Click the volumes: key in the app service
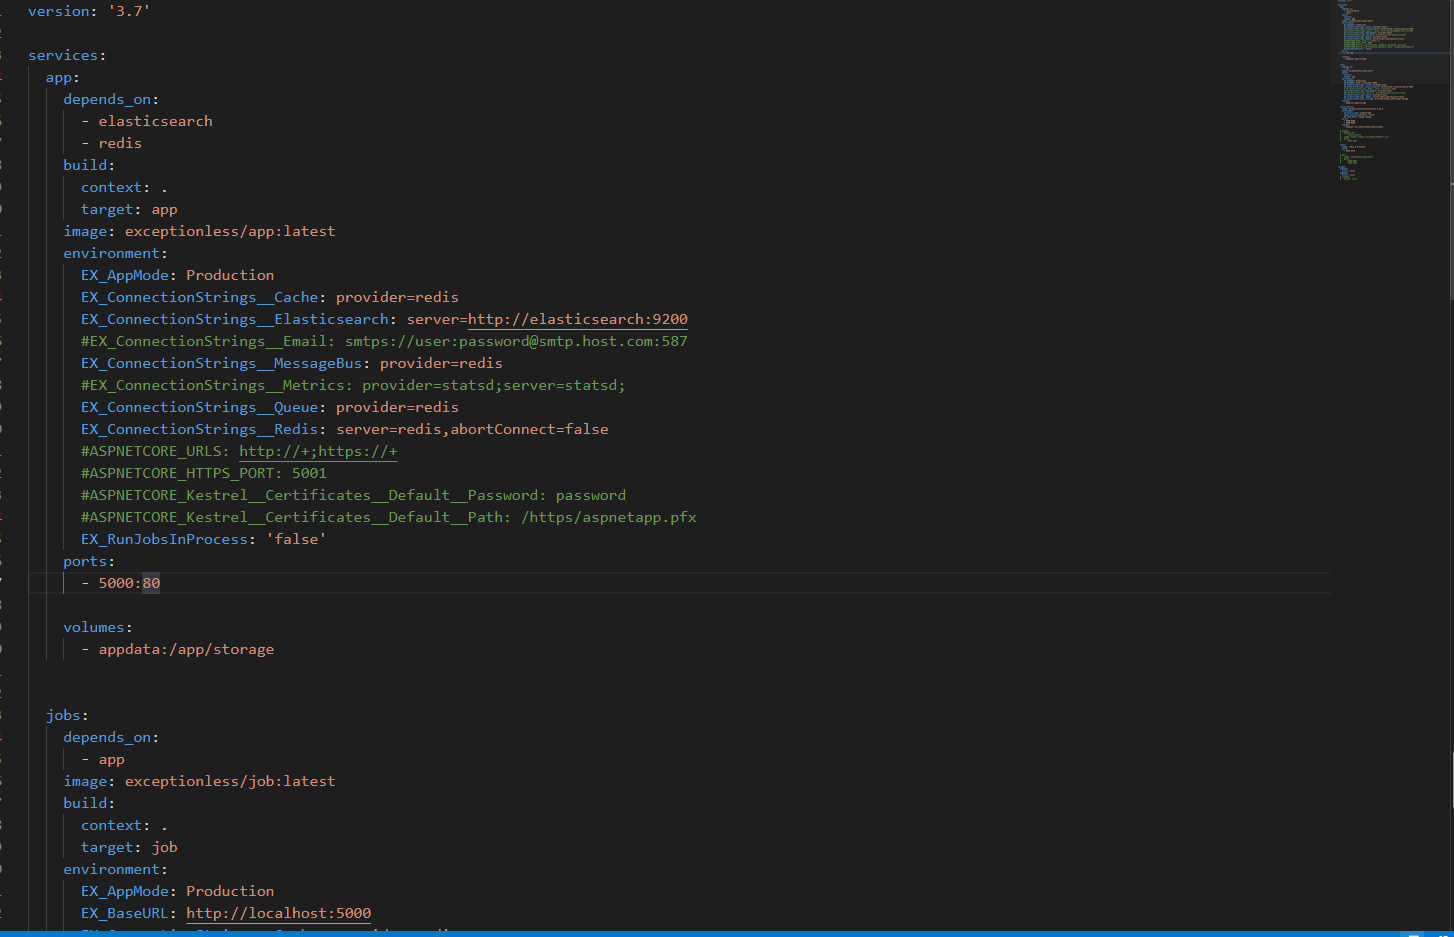 [94, 626]
